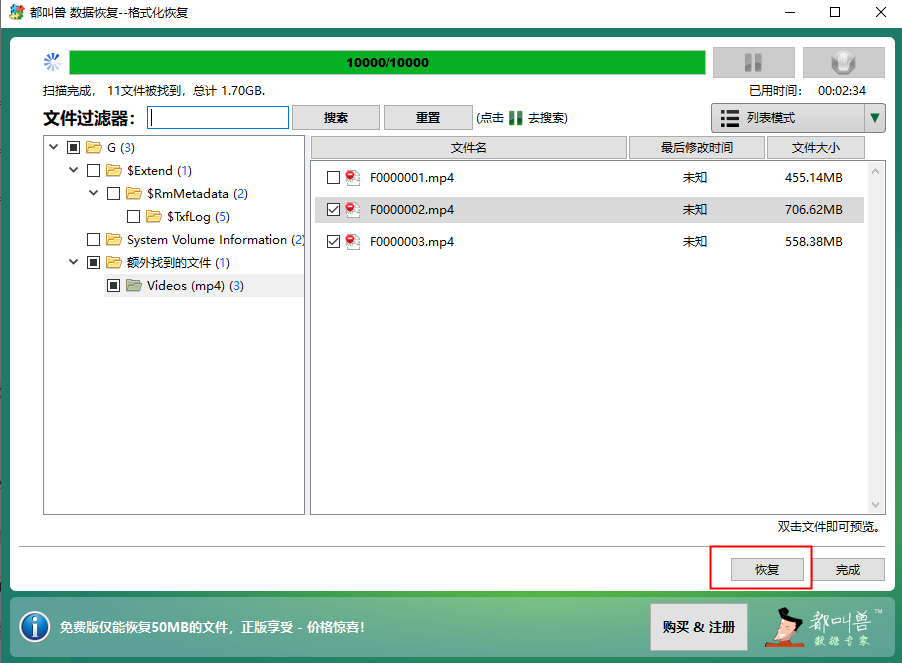The width and height of the screenshot is (902, 663).
Task: Click the $TxfLog folder icon
Action: point(154,217)
